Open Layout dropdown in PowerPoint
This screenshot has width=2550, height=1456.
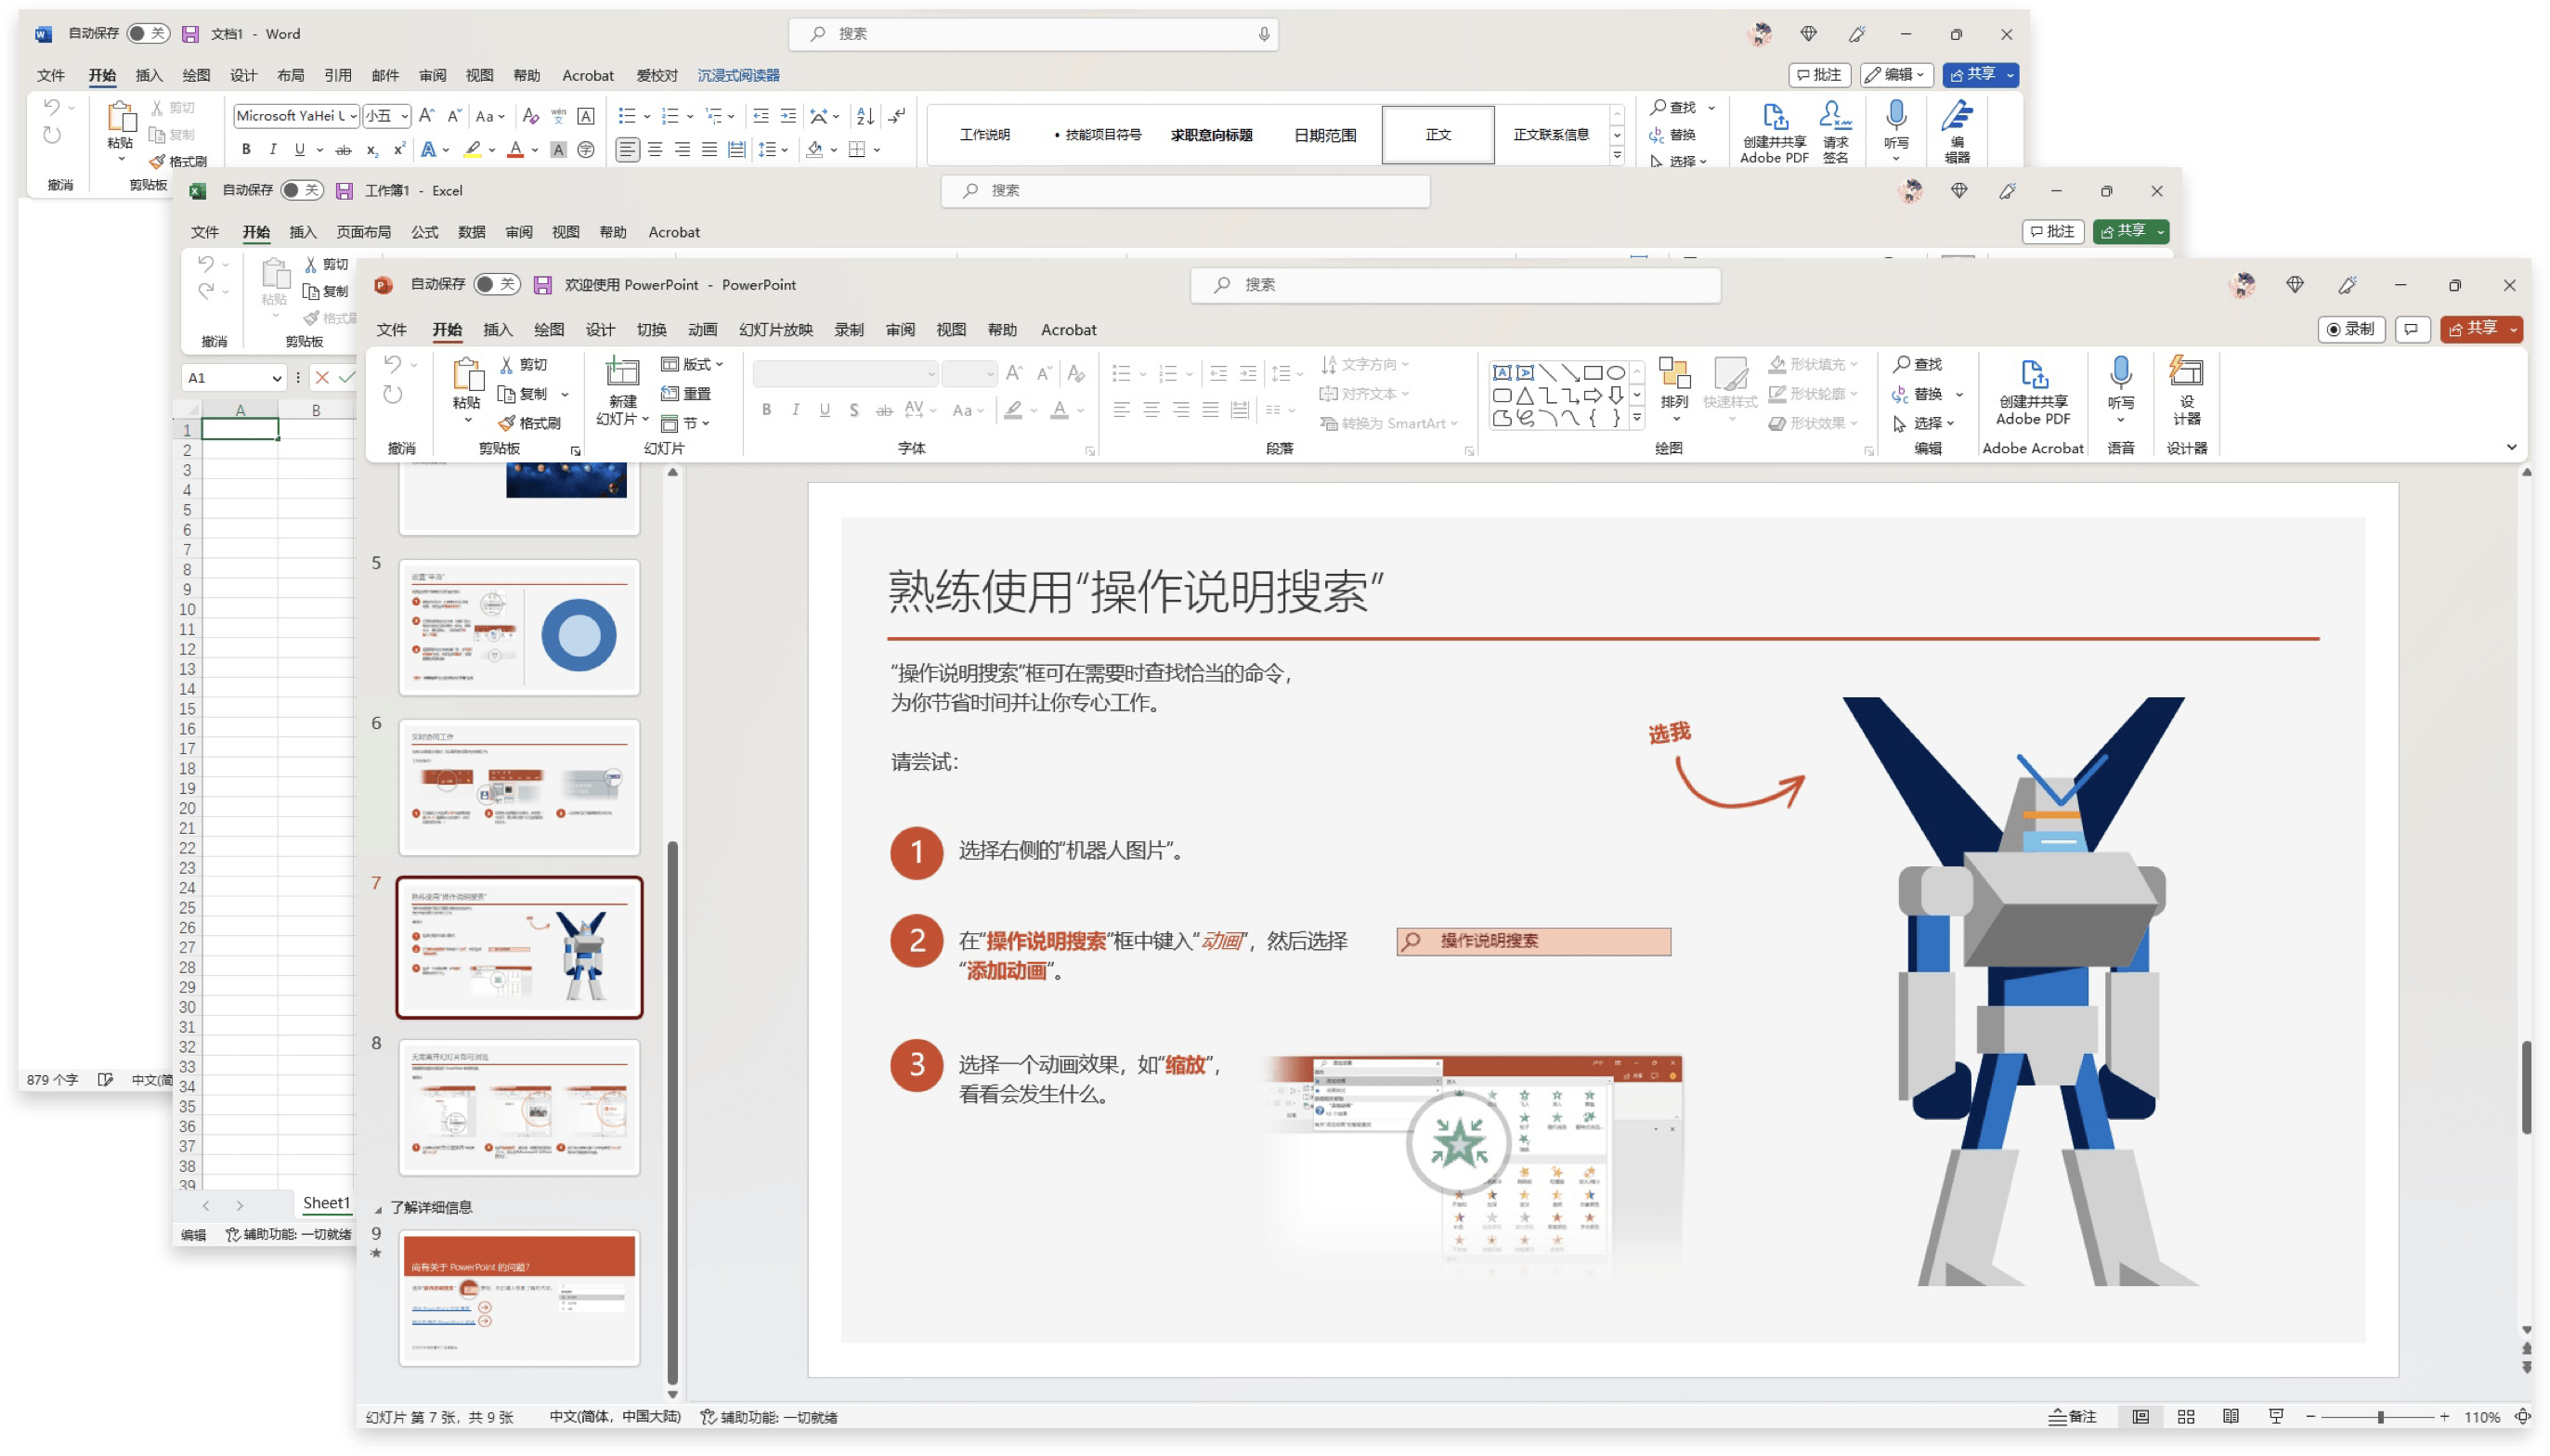coord(692,364)
